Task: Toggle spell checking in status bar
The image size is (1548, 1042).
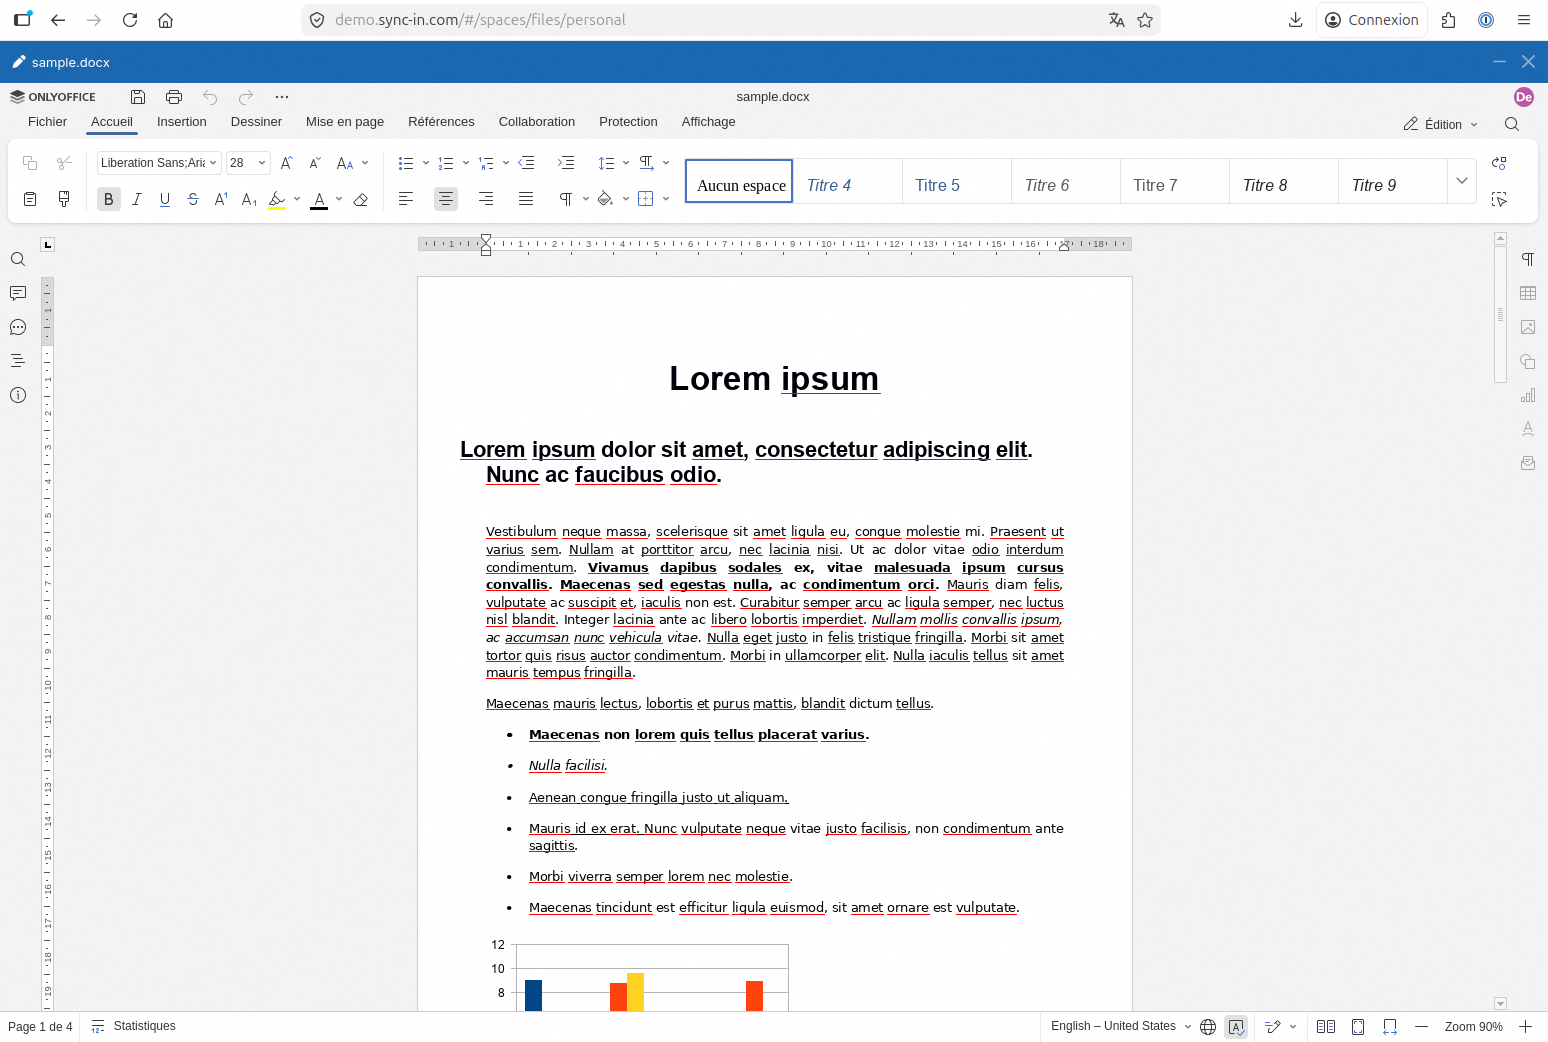Action: point(1236,1027)
